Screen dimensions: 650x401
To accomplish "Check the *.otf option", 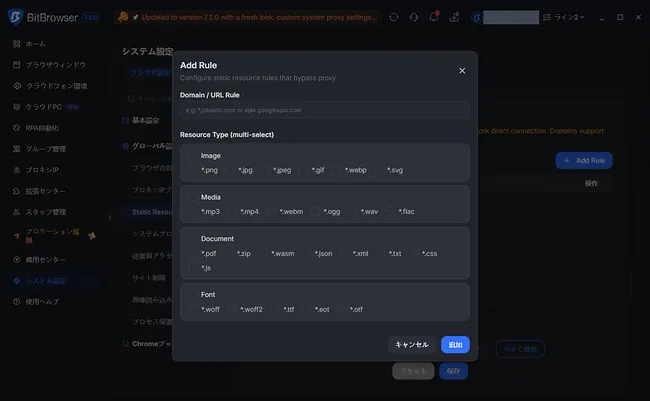I will pos(342,309).
